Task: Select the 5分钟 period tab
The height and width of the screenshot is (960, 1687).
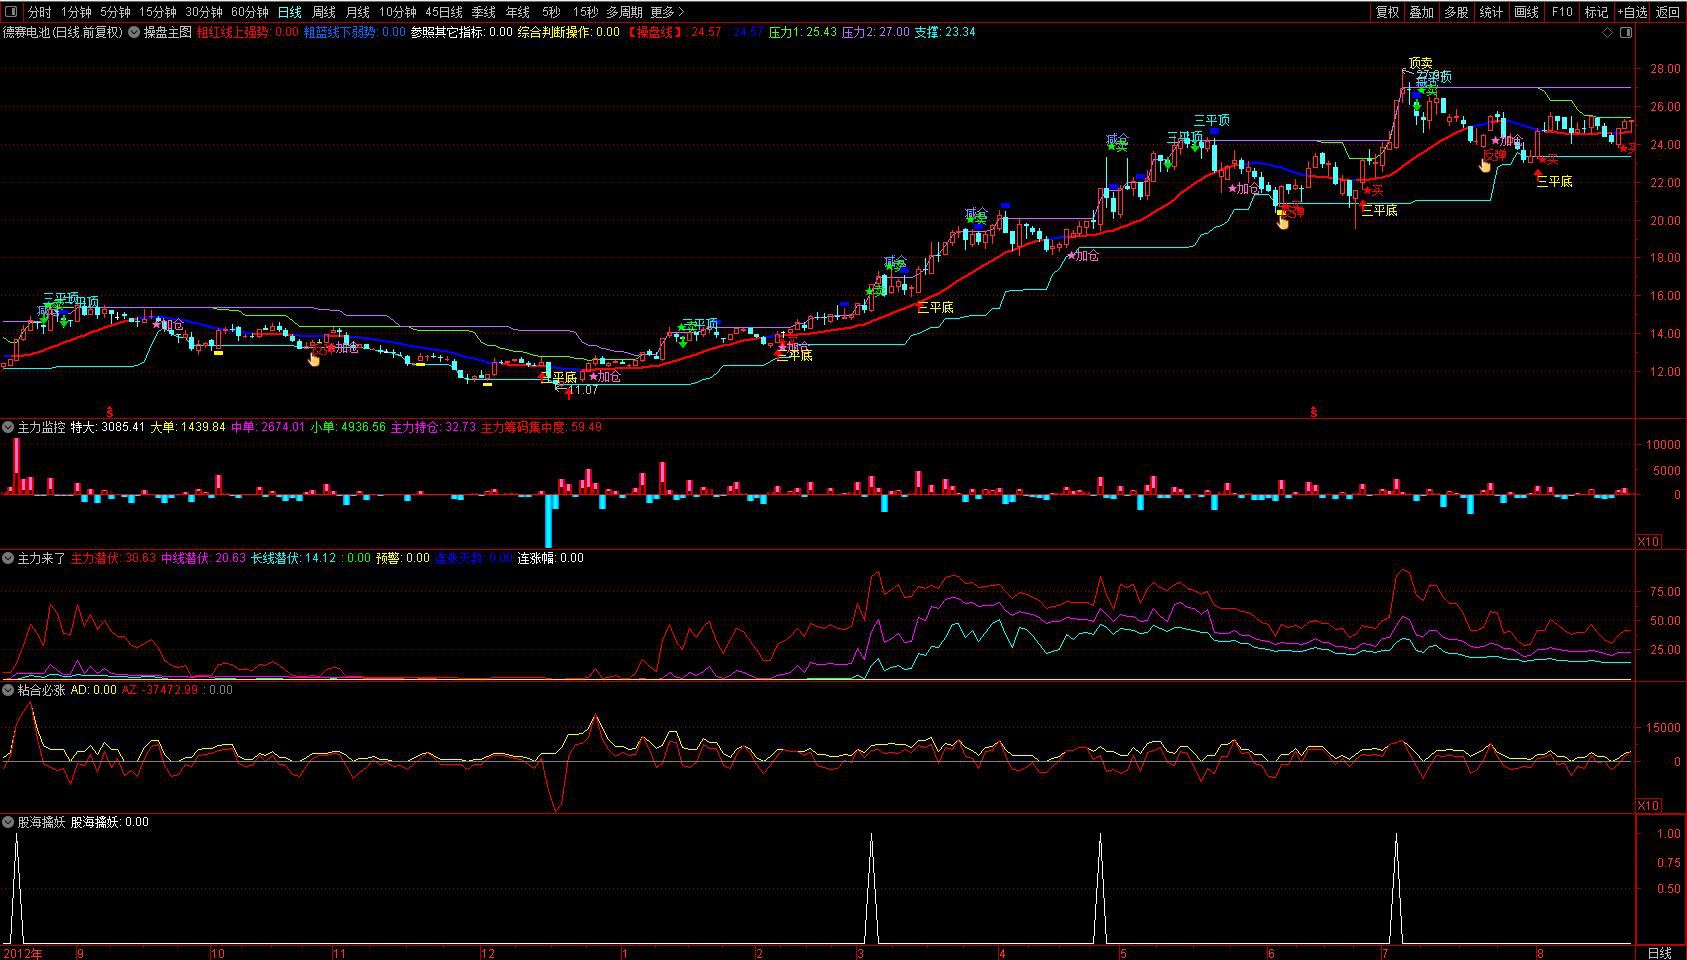Action: pyautogui.click(x=115, y=12)
